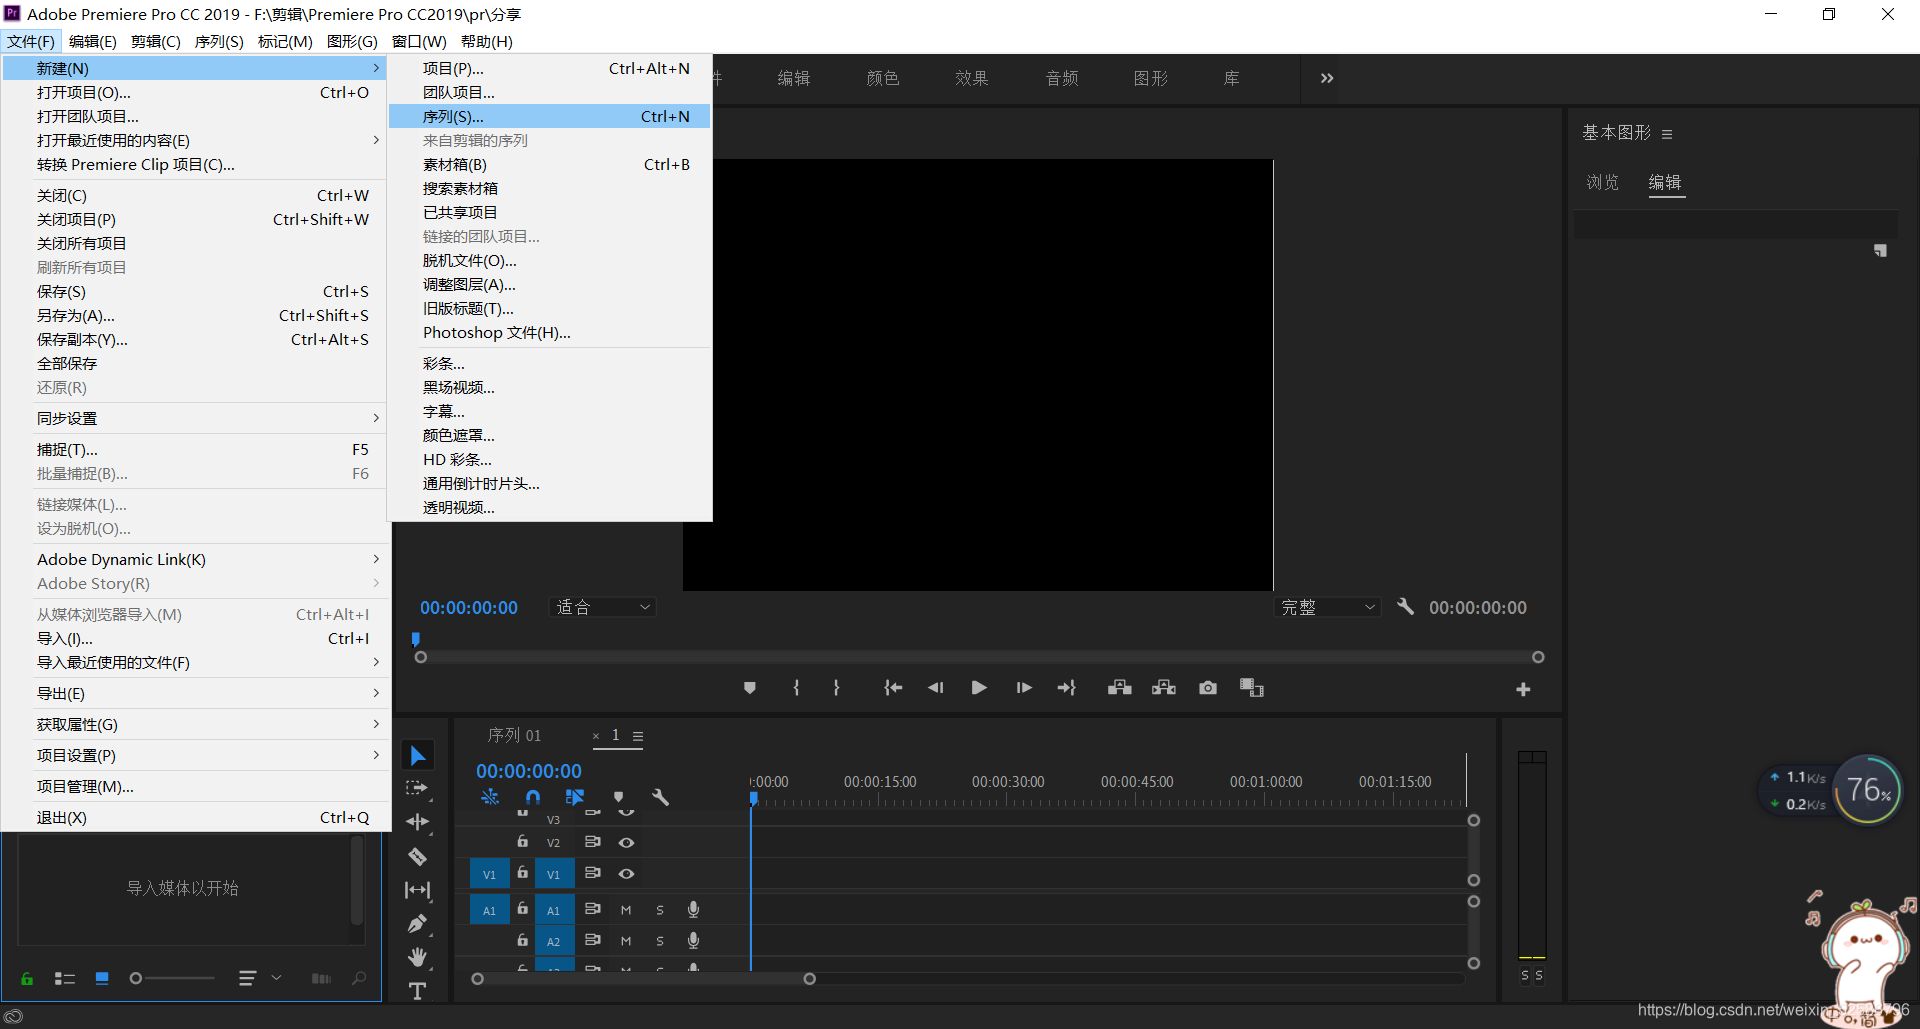Open timeline display settings wrench

pyautogui.click(x=660, y=797)
